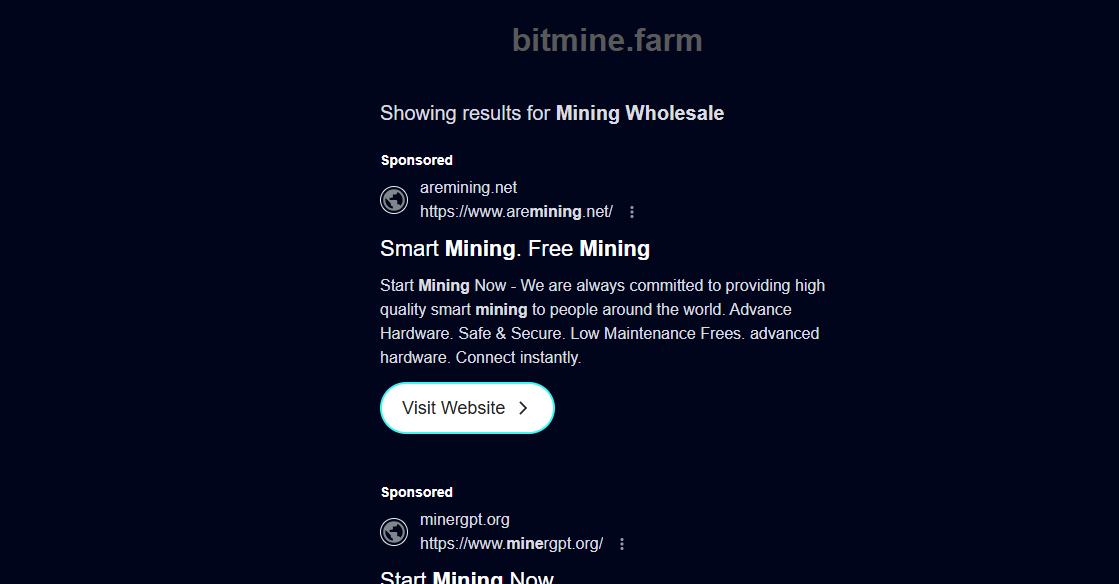Open the three-dot menu for aremining.net ad
1119x584 pixels.
pyautogui.click(x=632, y=212)
